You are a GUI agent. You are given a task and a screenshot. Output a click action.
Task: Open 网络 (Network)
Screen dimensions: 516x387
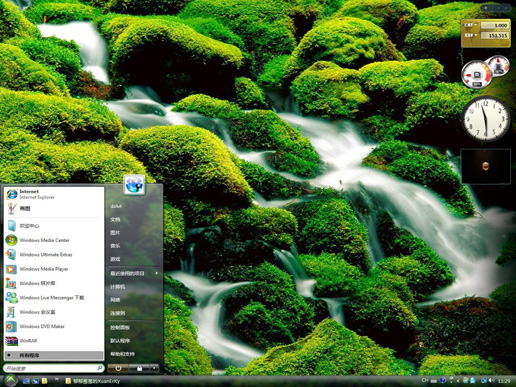[115, 300]
